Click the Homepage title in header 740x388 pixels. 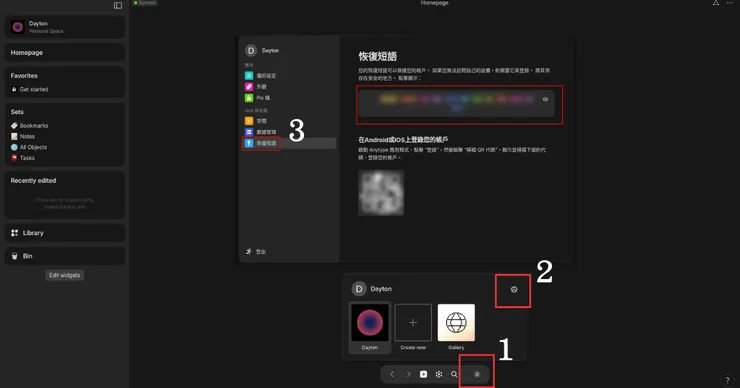pos(434,3)
